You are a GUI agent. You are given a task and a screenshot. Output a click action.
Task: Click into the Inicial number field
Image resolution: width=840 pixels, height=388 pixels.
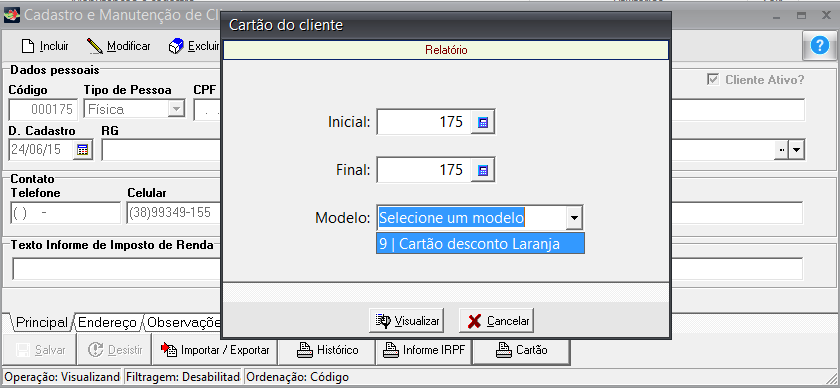[x=424, y=123]
